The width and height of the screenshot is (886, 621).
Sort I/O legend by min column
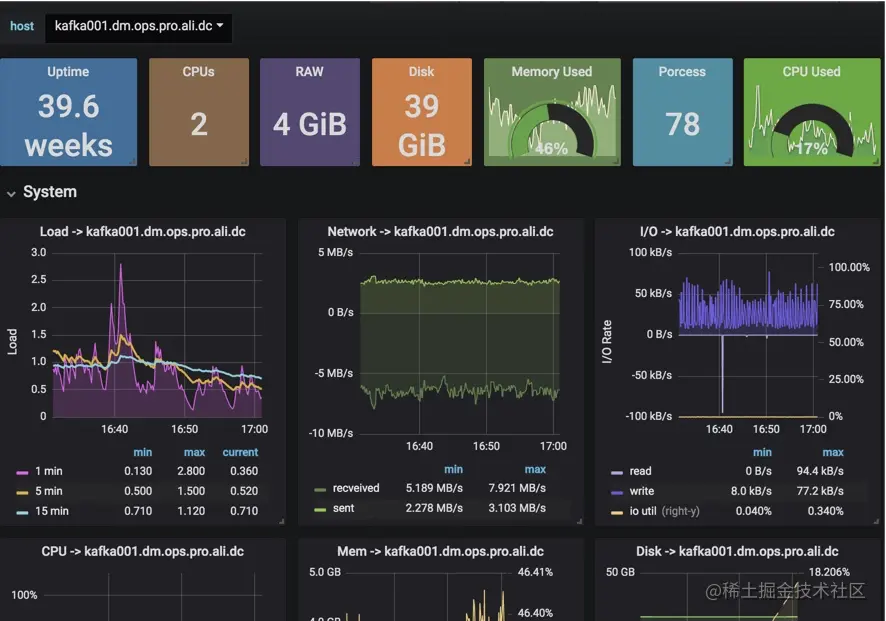[x=762, y=452]
